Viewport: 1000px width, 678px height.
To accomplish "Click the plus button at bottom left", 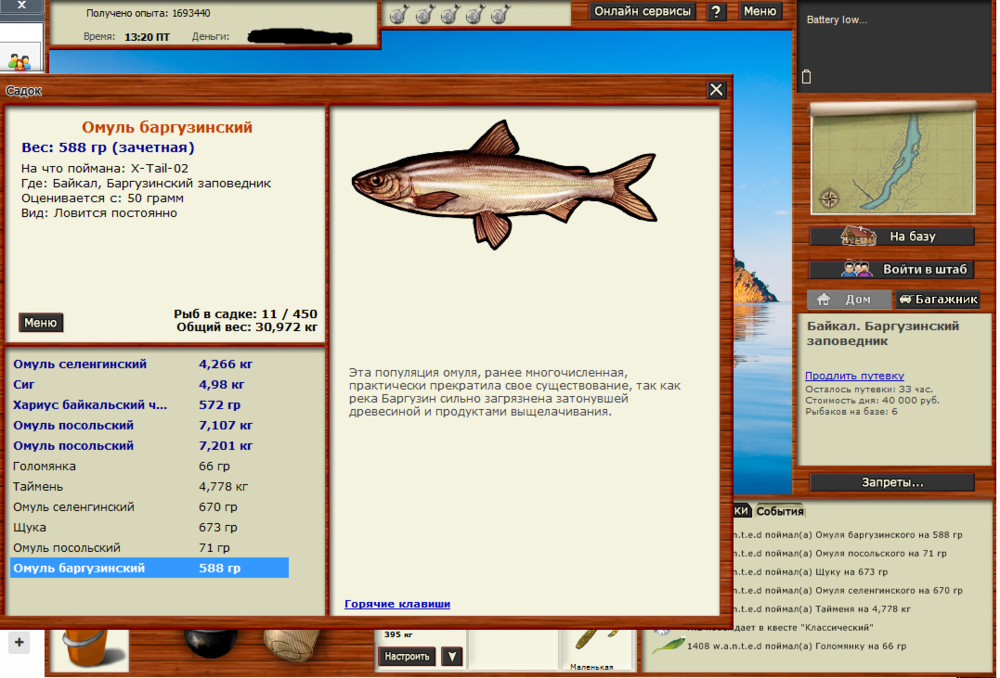I will tap(19, 642).
